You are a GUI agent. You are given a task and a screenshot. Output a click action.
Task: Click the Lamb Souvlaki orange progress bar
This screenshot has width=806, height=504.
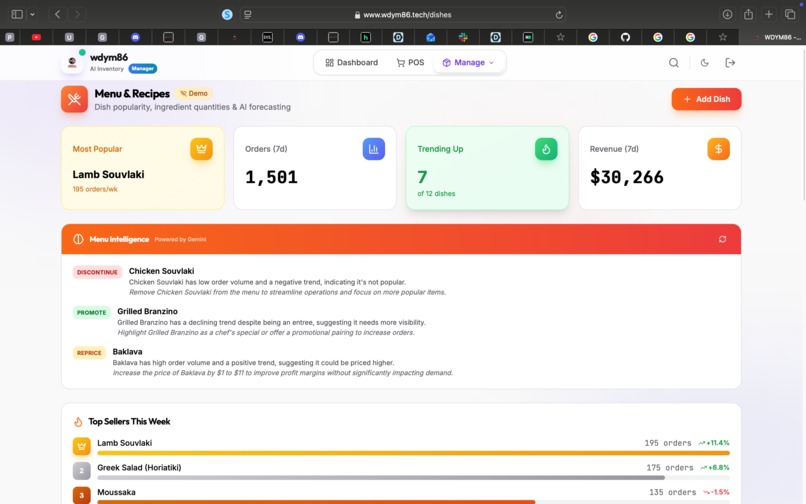[413, 453]
